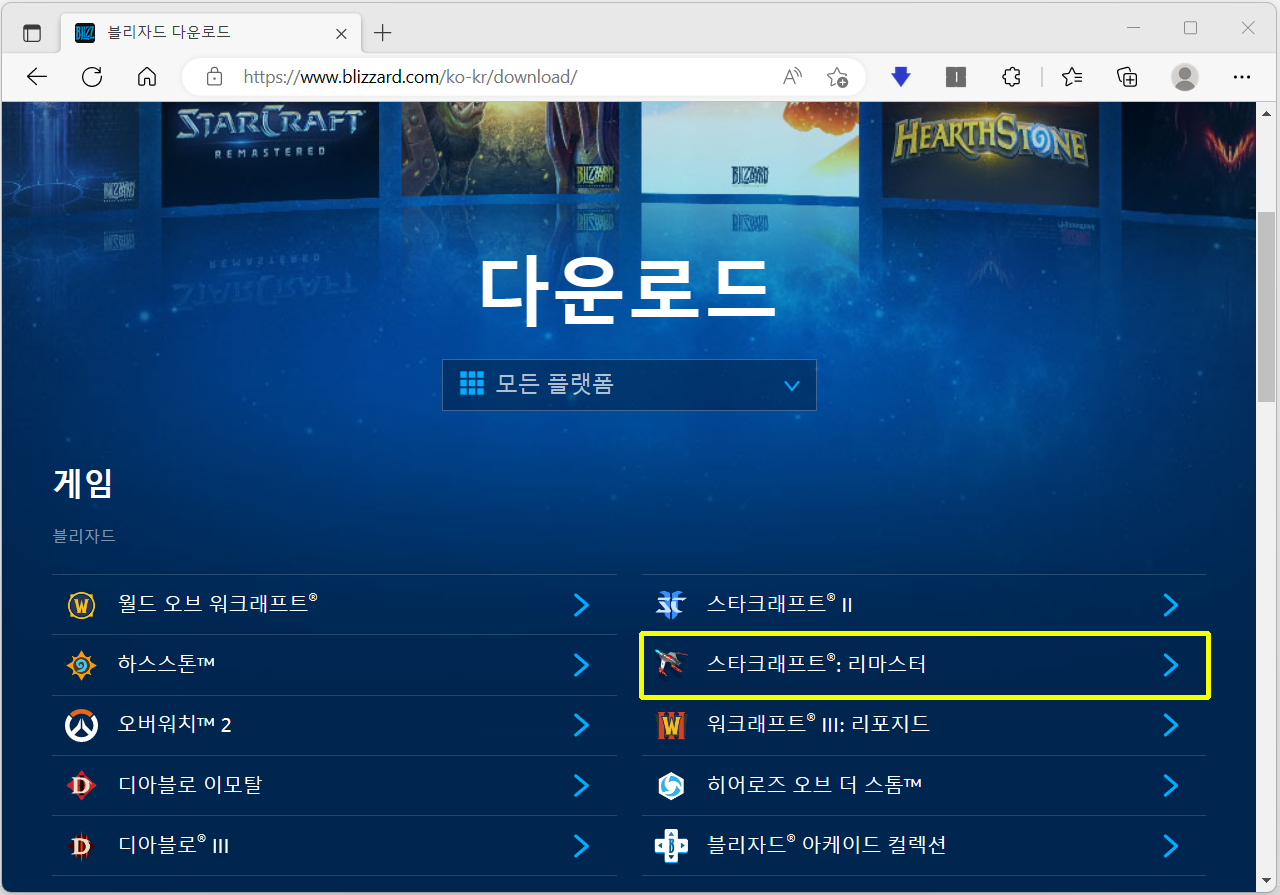1280x895 pixels.
Task: Open 월드 오브 워크래프트 download link
Action: [x=334, y=605]
